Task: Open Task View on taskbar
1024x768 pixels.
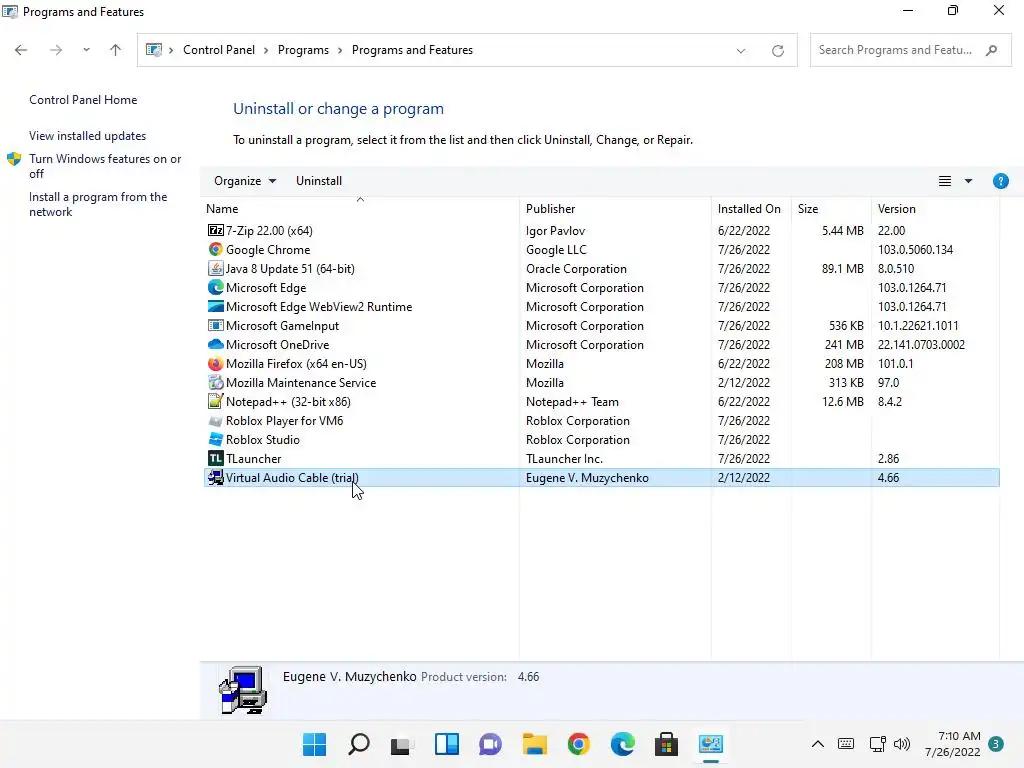Action: (402, 744)
